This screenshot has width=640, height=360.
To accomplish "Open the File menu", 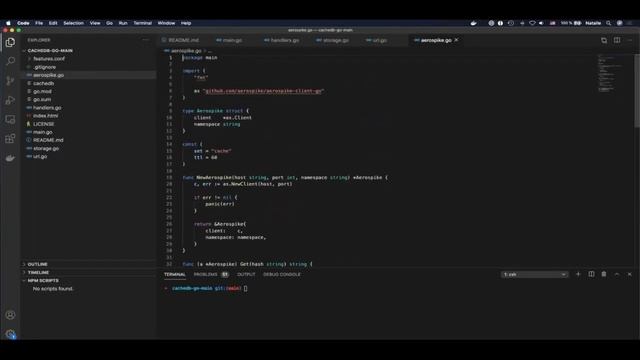I will tap(39, 23).
